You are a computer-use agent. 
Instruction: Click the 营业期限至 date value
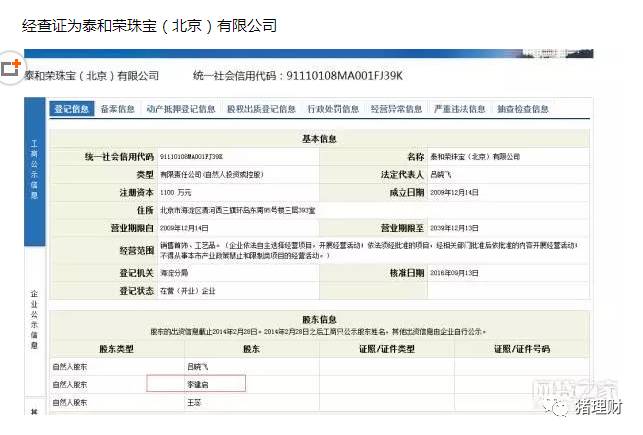coord(454,228)
